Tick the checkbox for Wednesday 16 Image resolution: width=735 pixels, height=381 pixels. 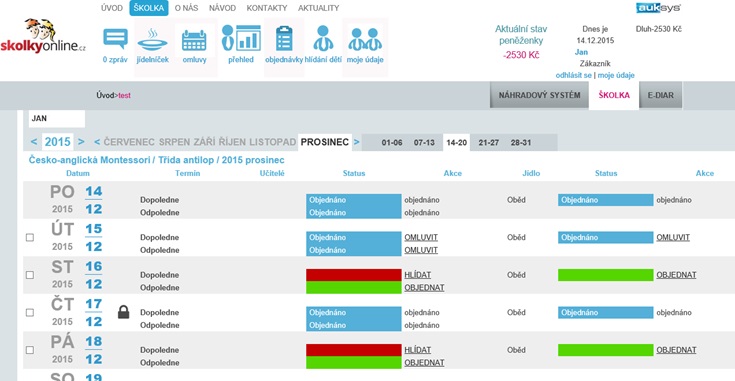[30, 275]
